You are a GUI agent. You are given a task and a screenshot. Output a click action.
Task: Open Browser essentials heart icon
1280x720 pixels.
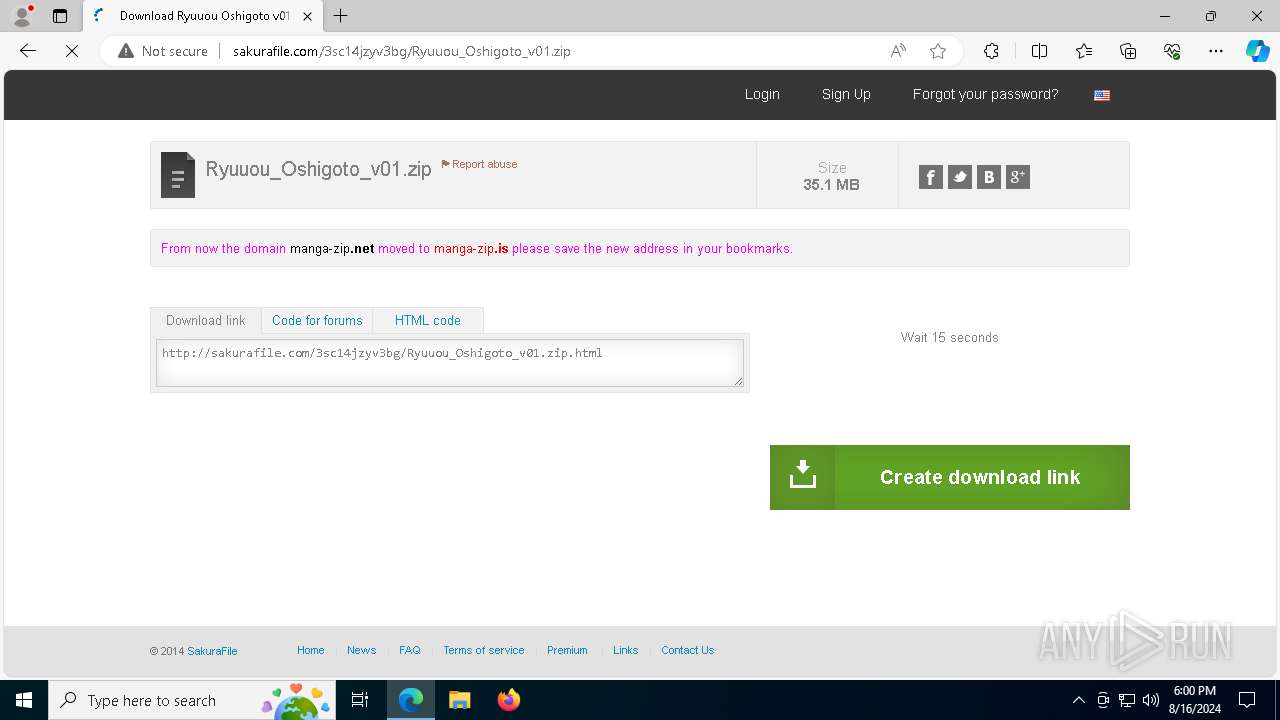(x=1172, y=51)
